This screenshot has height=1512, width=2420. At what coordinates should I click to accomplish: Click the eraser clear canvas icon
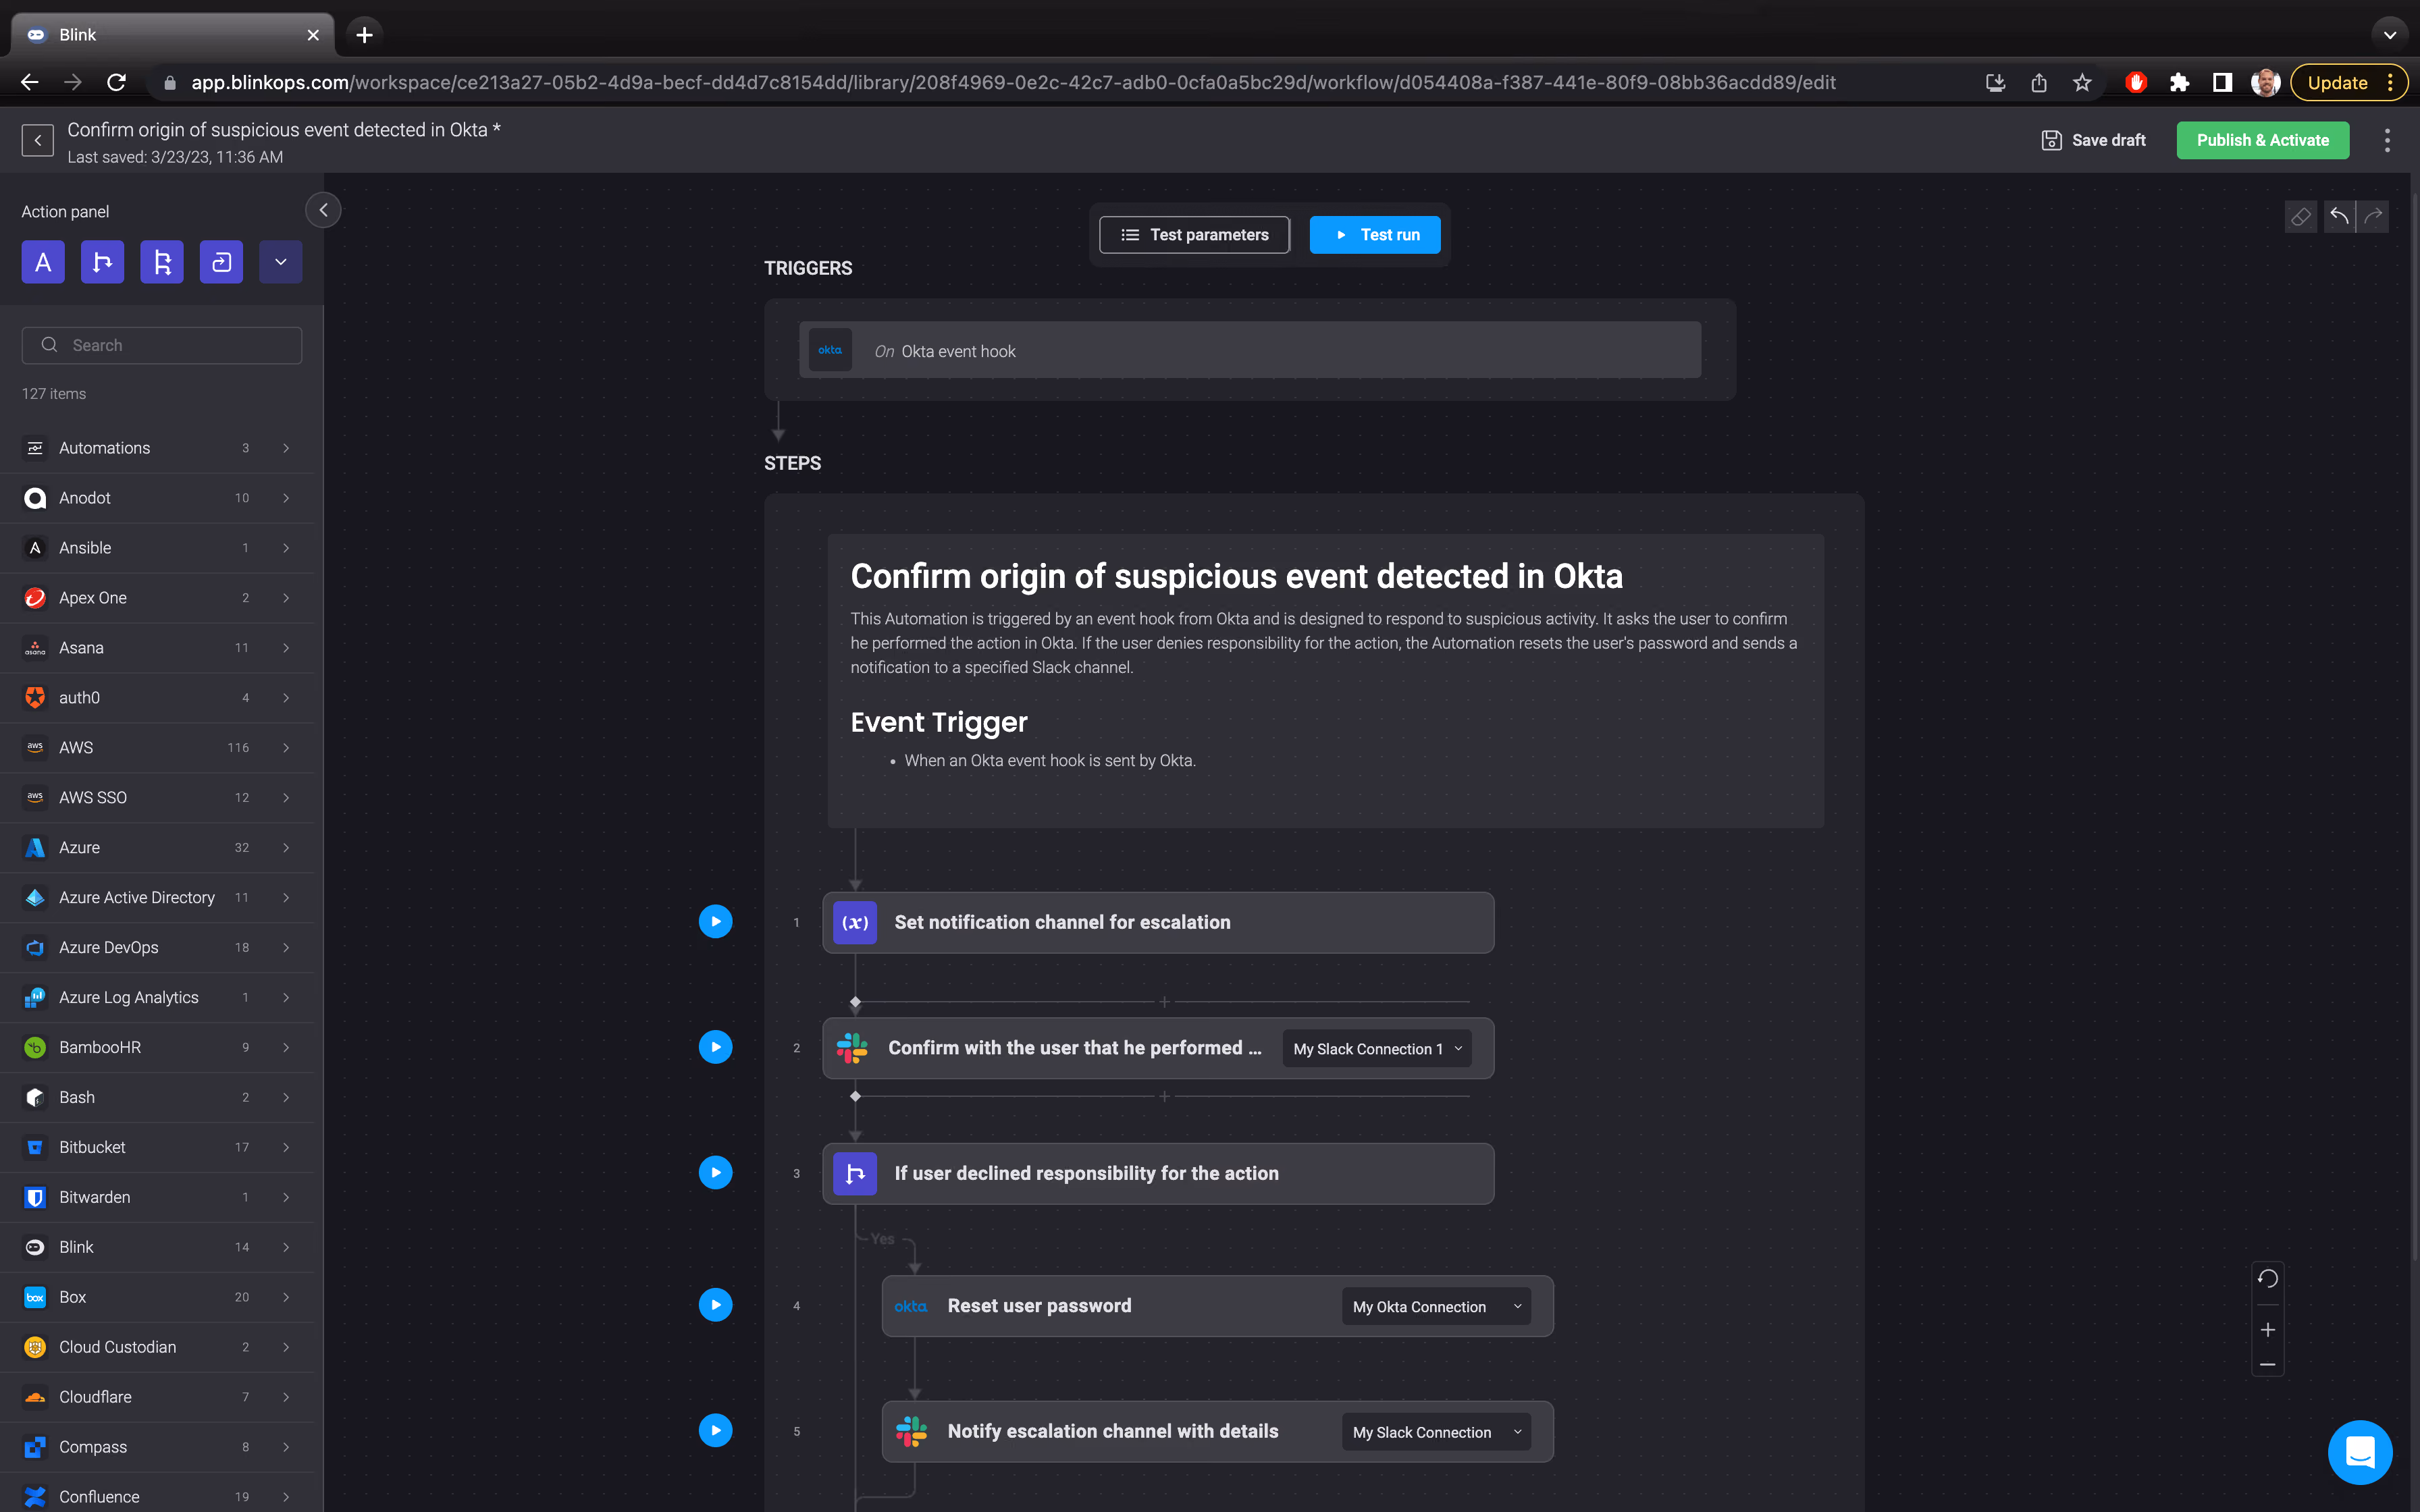pos(2300,216)
